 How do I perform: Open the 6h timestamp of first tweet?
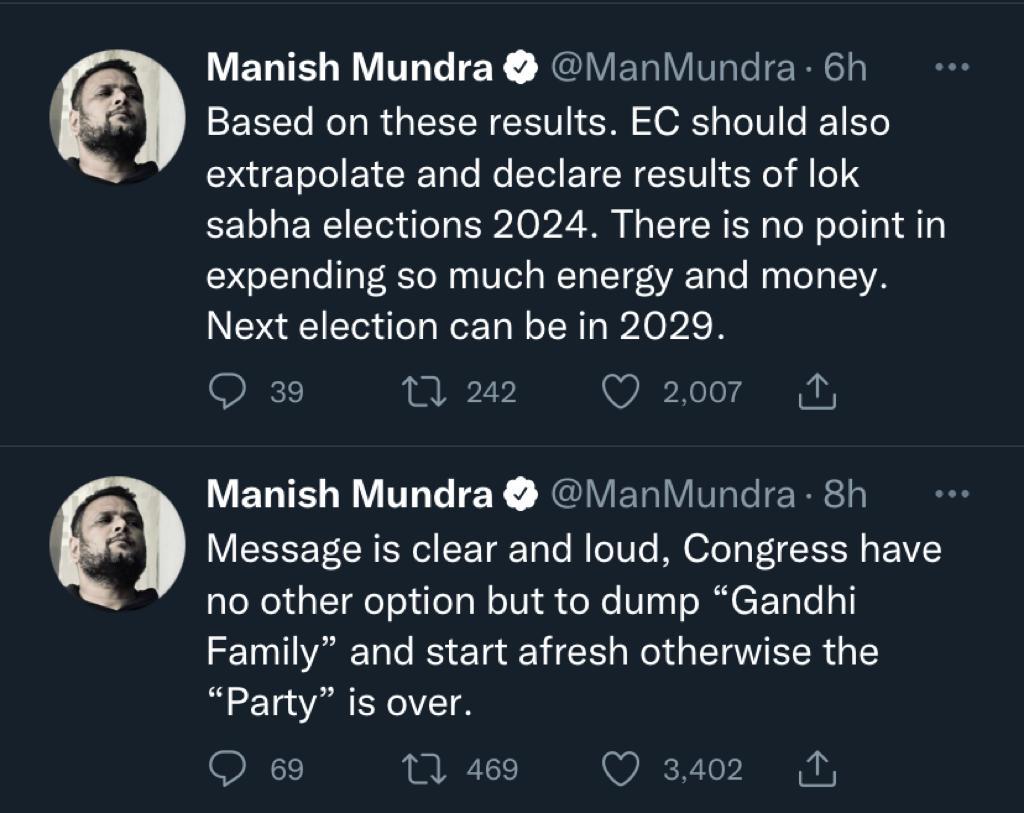(x=844, y=69)
